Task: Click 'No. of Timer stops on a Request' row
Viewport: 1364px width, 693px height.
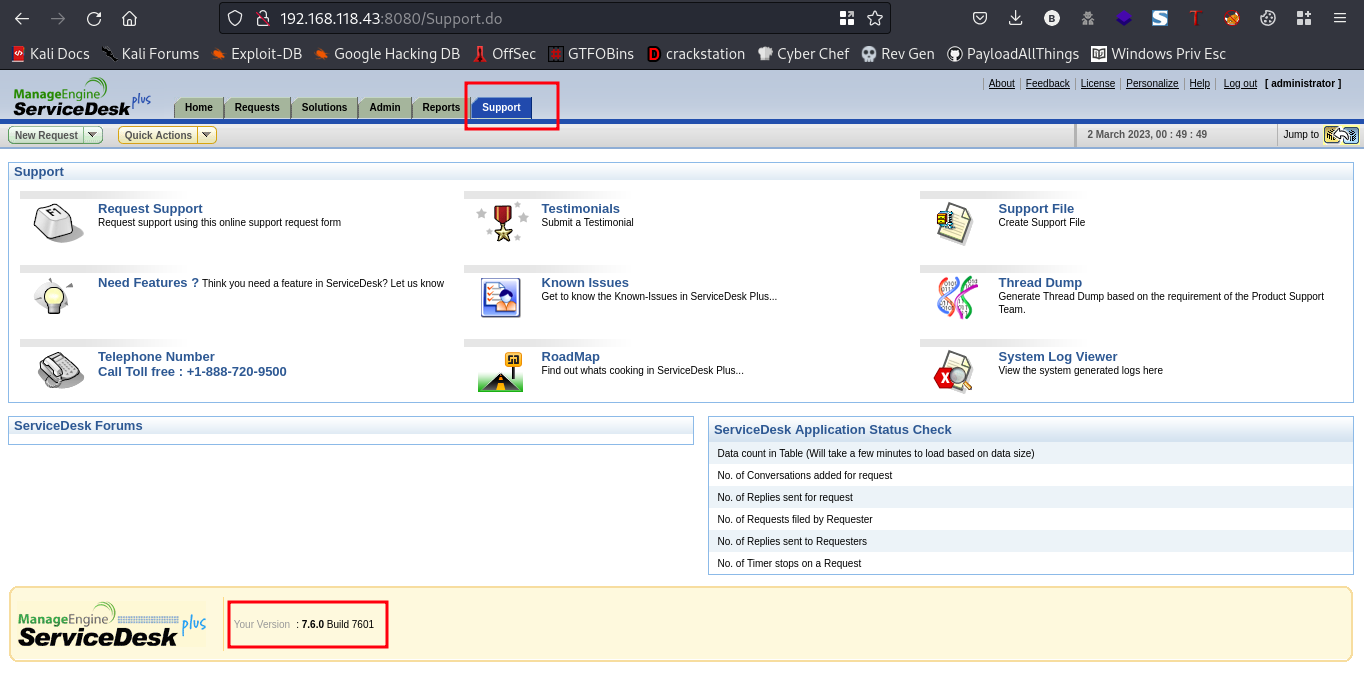Action: (1030, 563)
